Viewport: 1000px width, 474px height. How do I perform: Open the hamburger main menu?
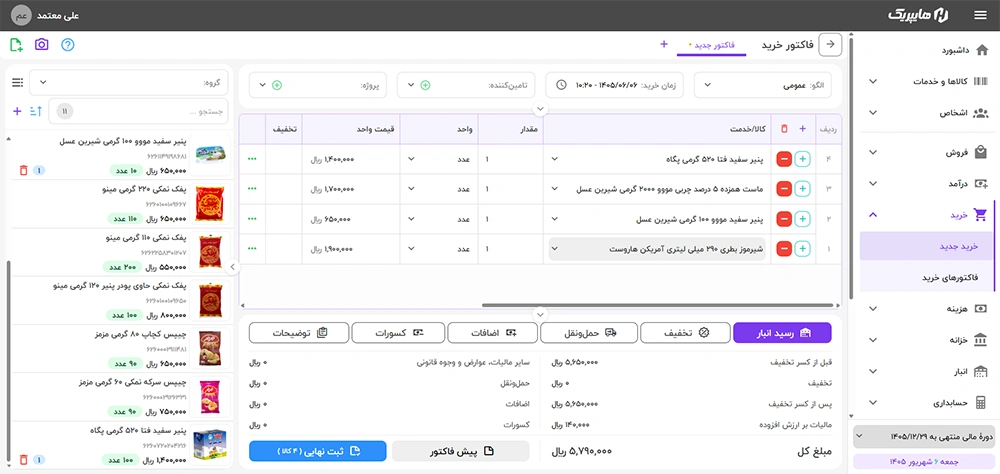click(980, 15)
